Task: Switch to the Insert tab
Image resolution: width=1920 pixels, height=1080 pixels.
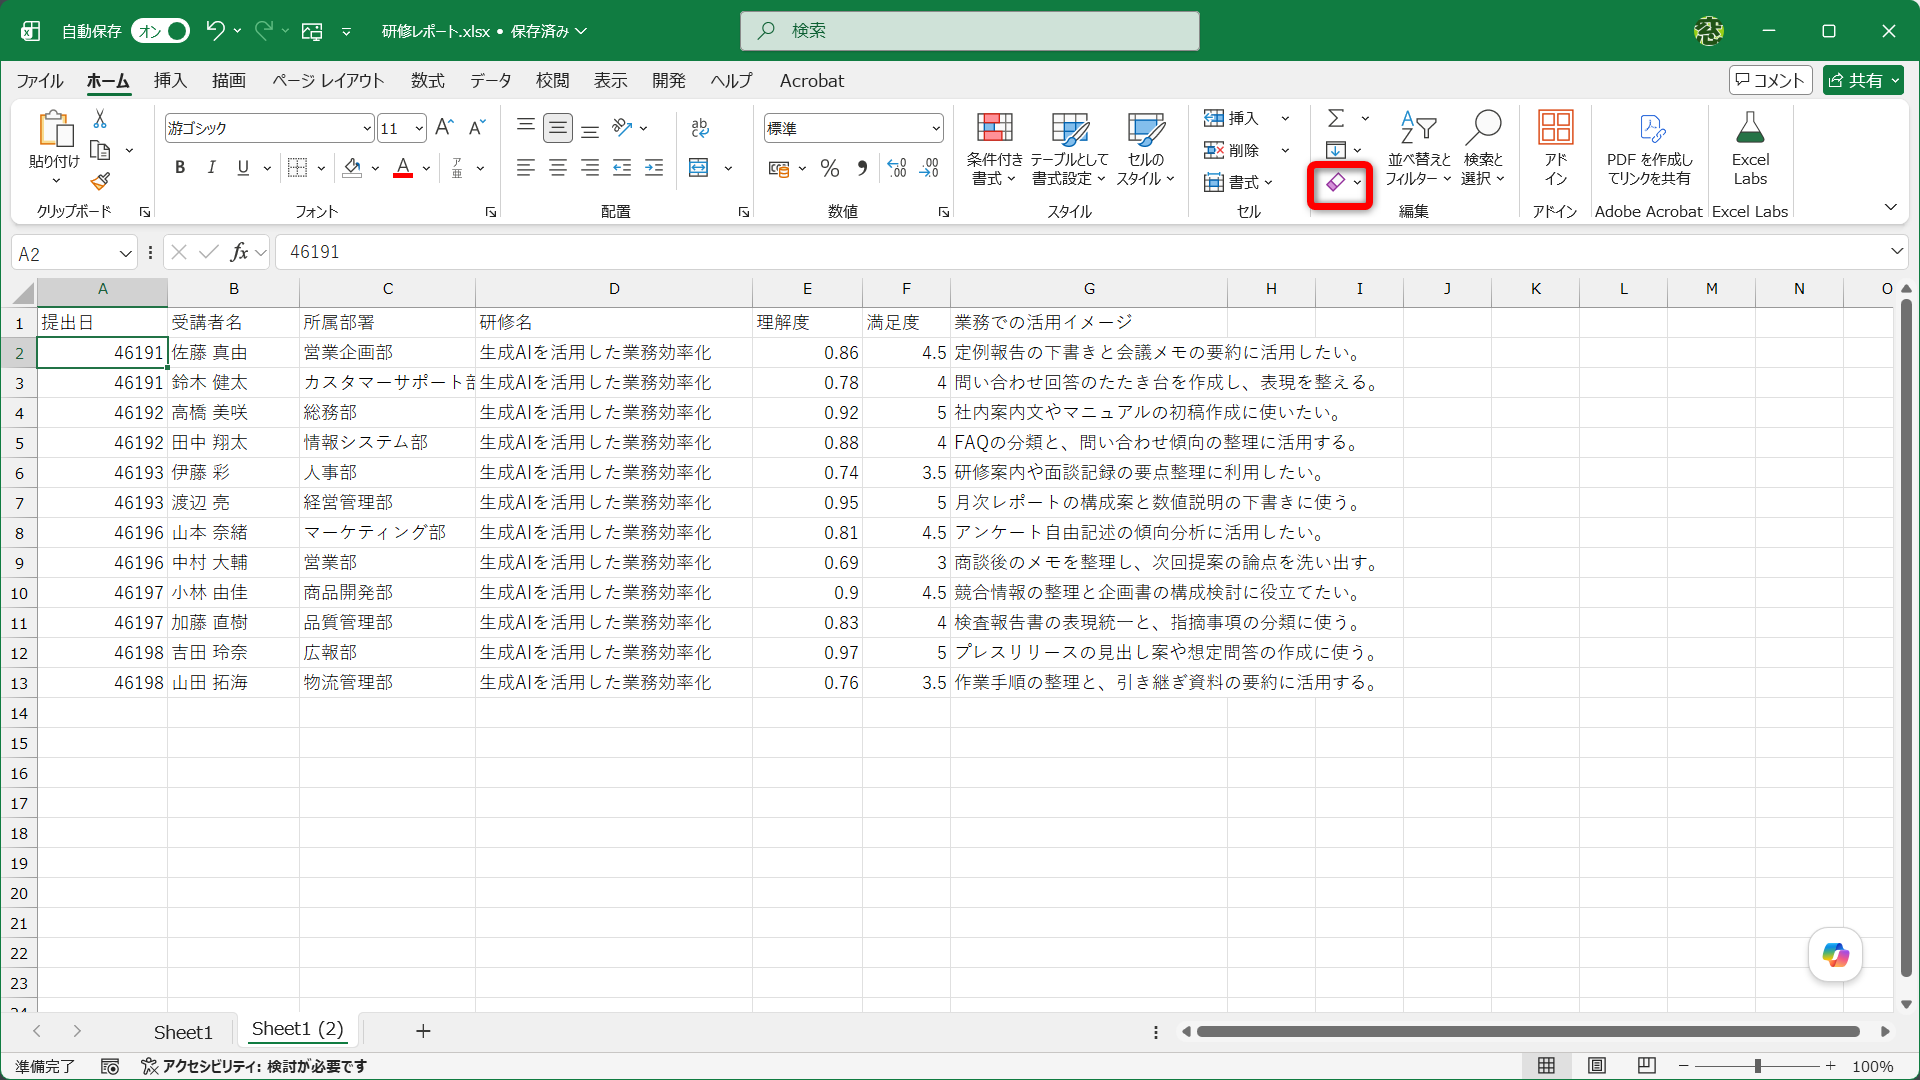Action: tap(170, 81)
